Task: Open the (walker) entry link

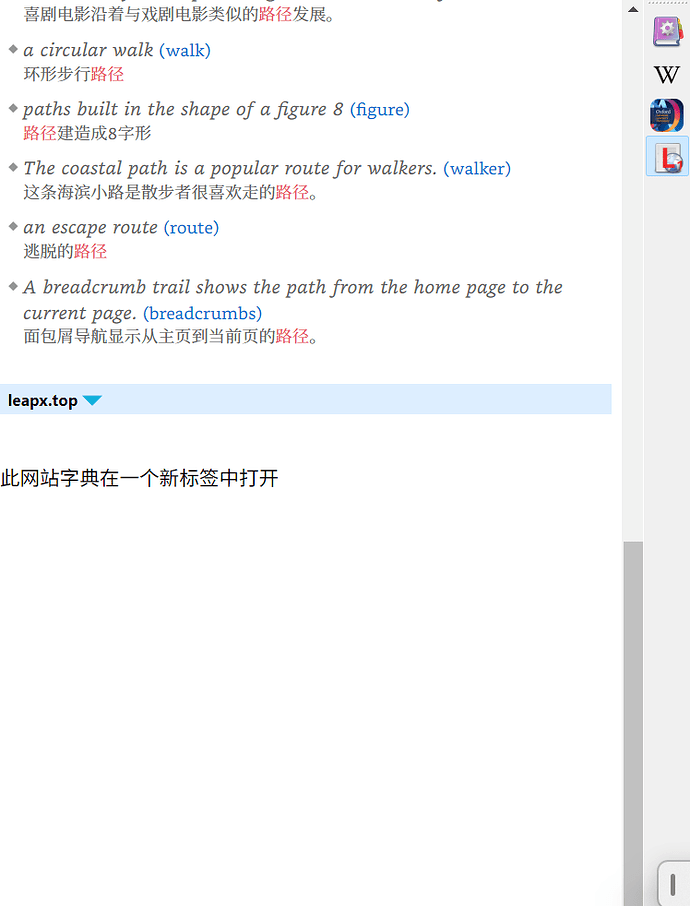Action: (477, 168)
